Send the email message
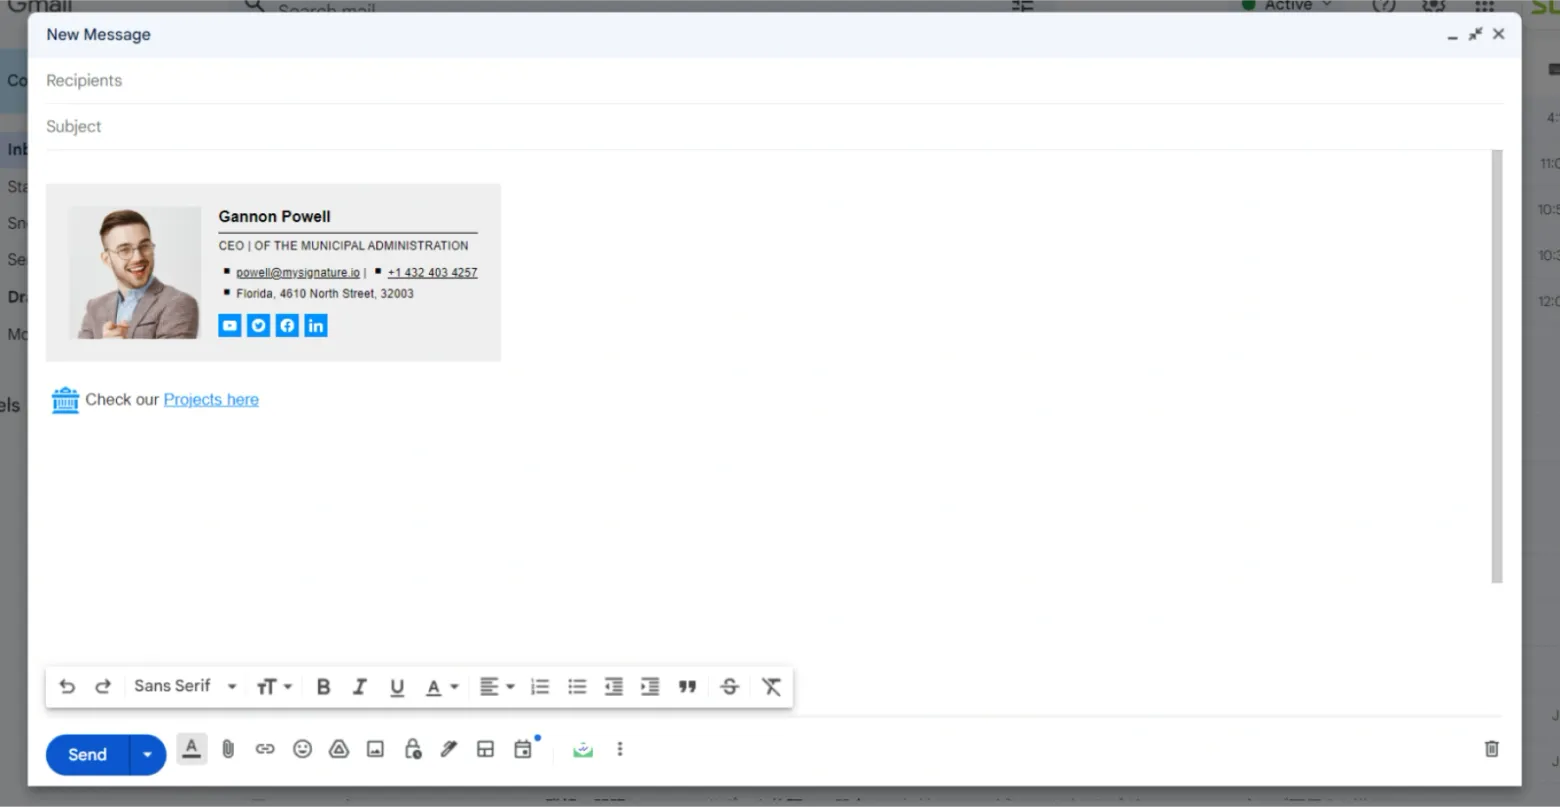1560x807 pixels. [87, 755]
